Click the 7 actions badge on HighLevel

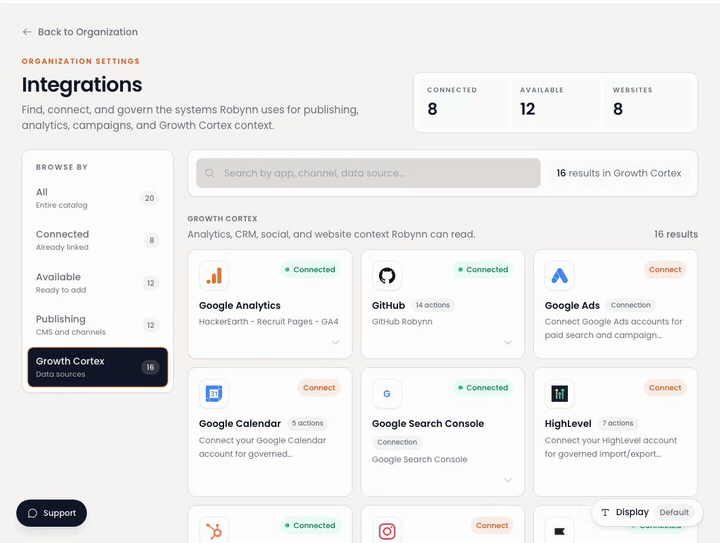618,423
